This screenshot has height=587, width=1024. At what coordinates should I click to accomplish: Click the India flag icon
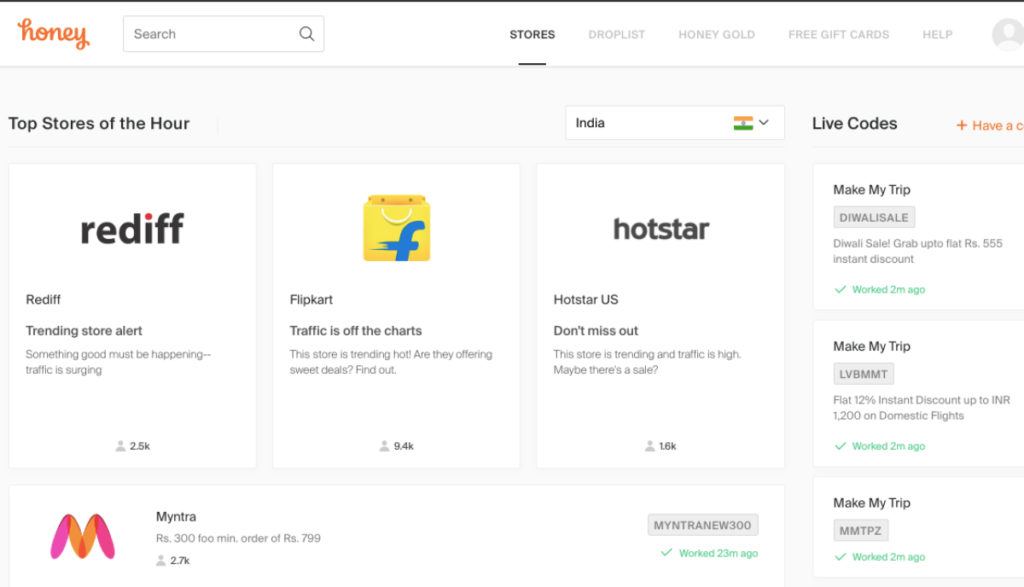click(x=743, y=123)
